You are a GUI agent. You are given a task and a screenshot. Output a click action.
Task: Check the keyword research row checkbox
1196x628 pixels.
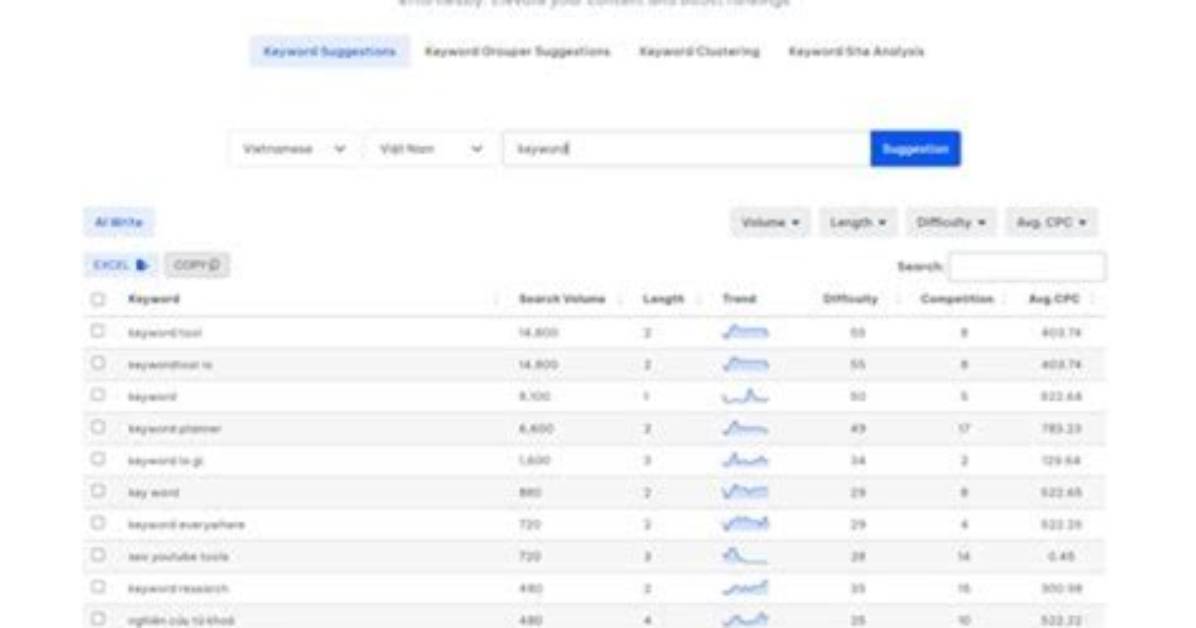tap(98, 588)
